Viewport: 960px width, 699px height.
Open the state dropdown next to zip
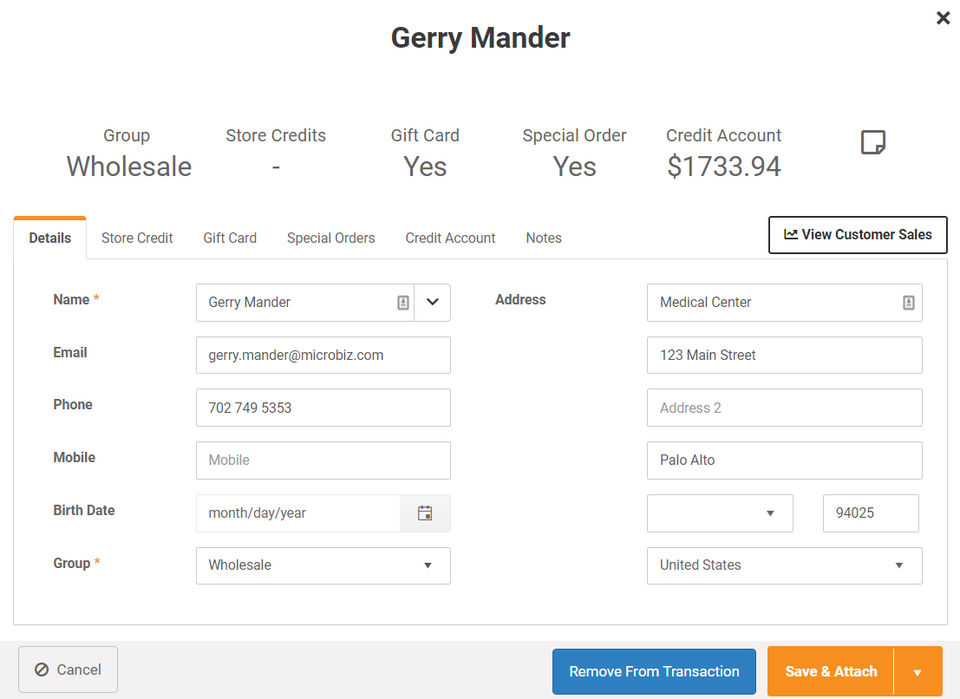[x=720, y=513]
